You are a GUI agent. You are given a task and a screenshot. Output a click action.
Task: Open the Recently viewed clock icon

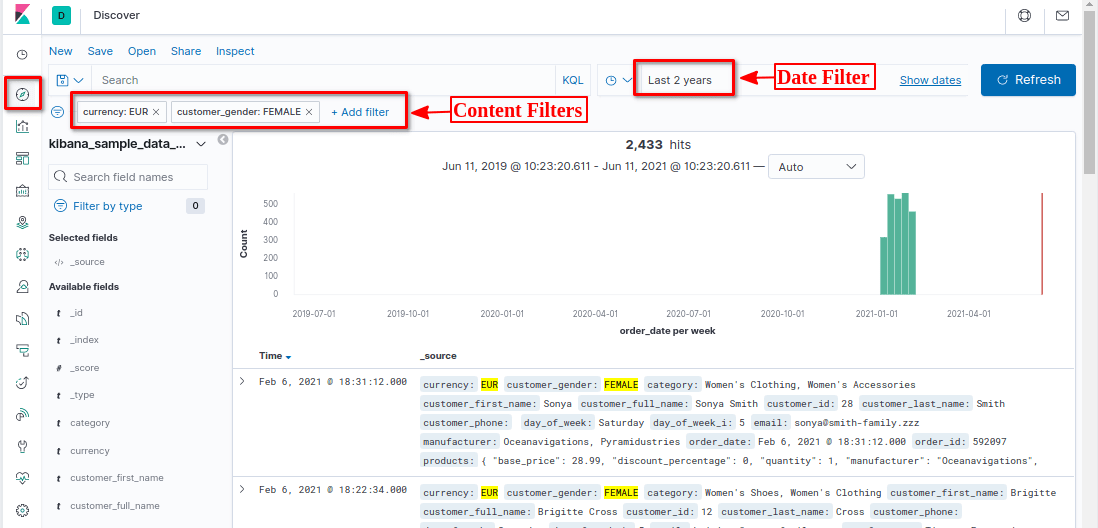coord(22,55)
